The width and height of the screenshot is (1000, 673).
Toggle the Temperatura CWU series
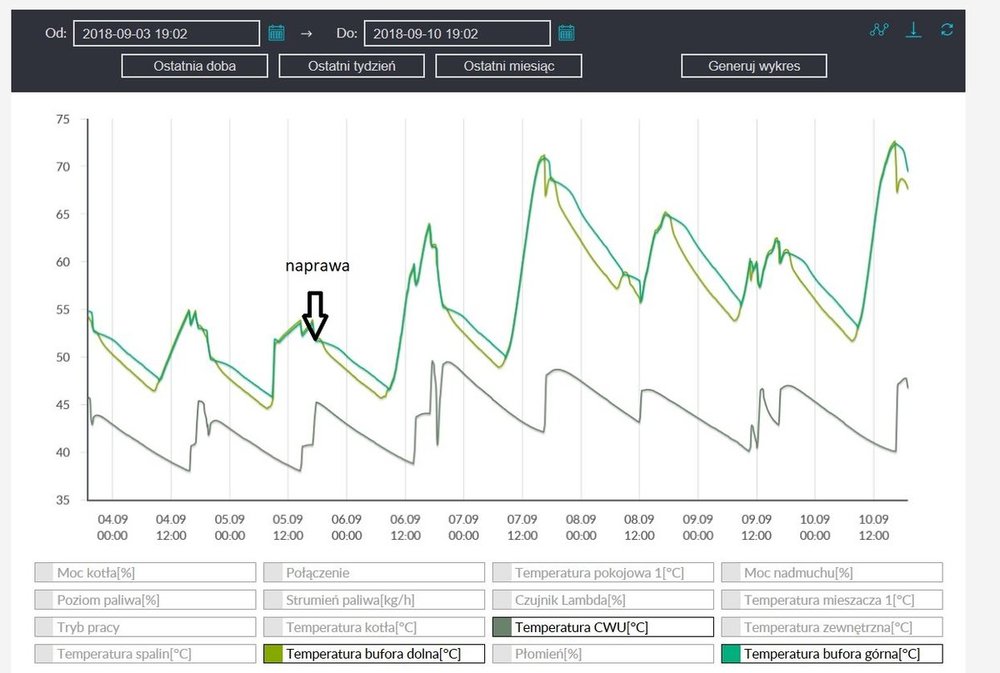(602, 627)
